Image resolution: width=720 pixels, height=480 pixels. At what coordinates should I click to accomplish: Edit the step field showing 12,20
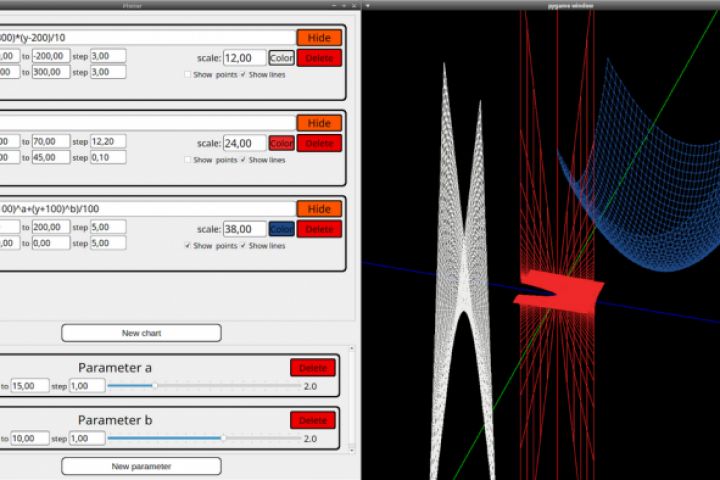click(108, 141)
